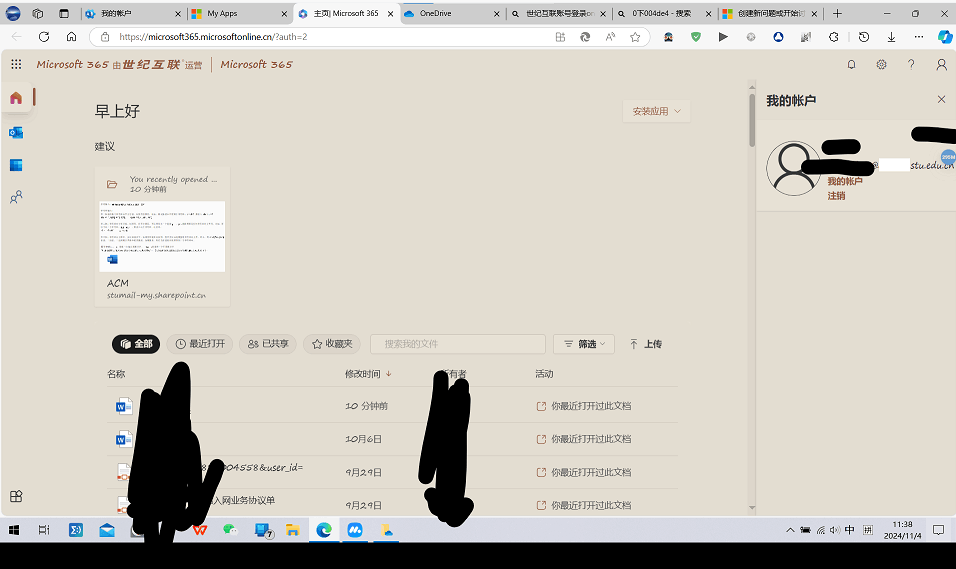
Task: Select the 已共享 files filter
Action: pos(268,344)
